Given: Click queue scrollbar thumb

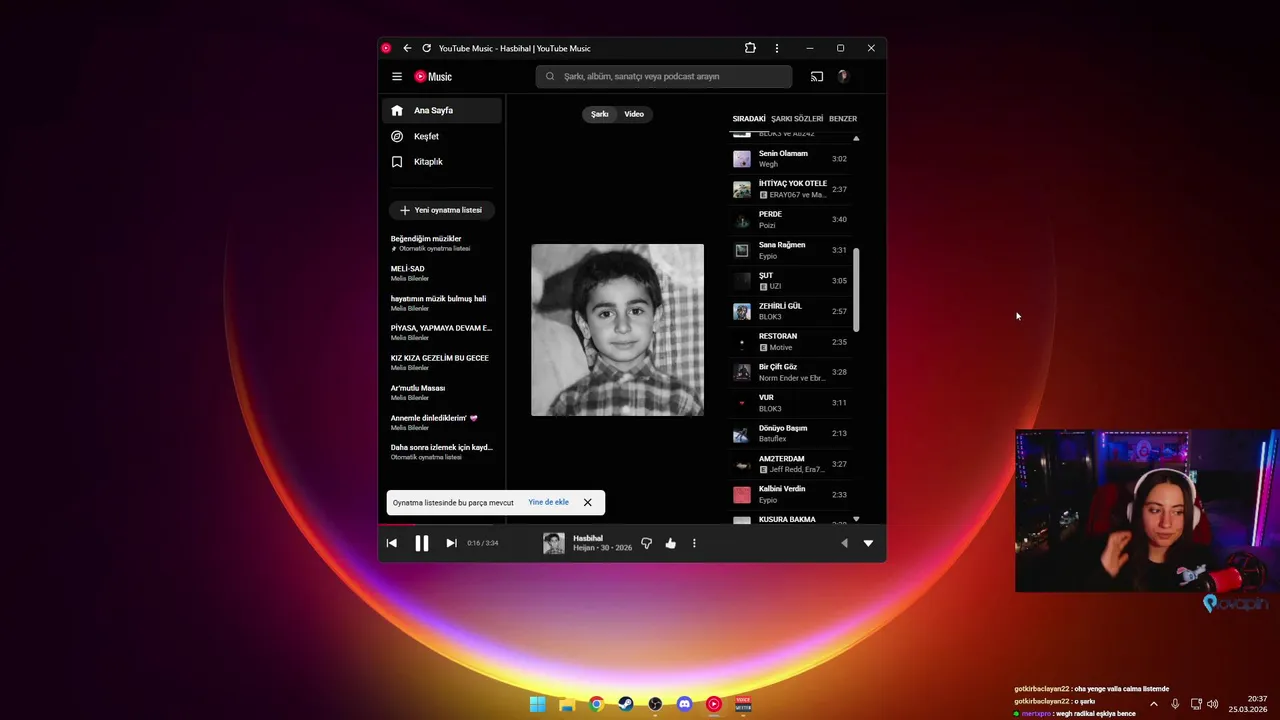Looking at the screenshot, I should pos(856,290).
